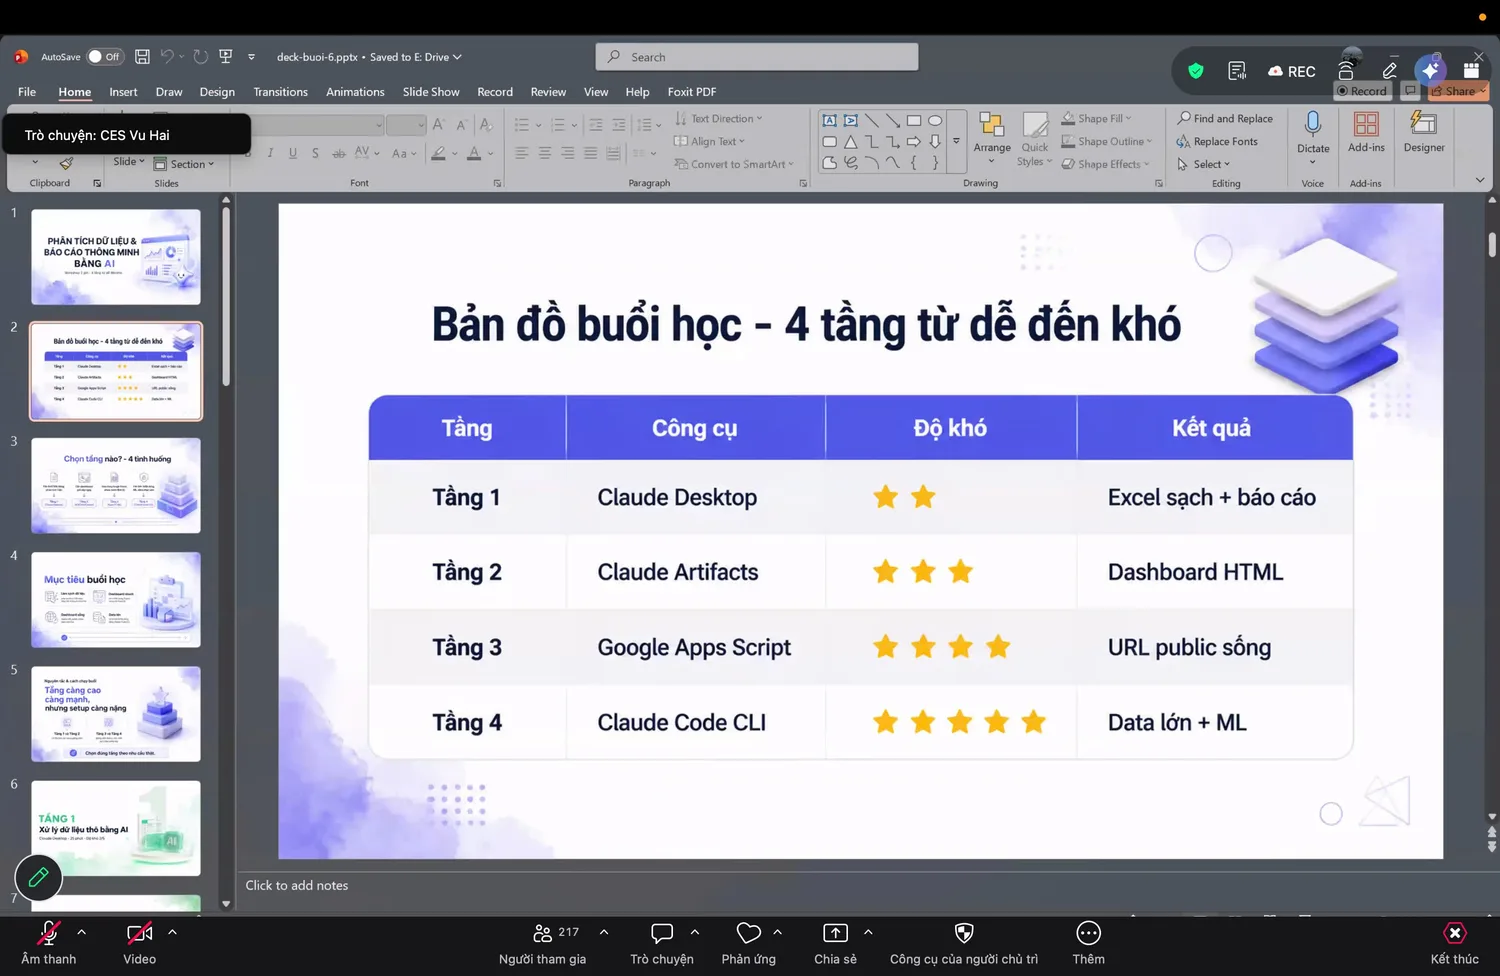Select the Oval shape in gallery

935,120
